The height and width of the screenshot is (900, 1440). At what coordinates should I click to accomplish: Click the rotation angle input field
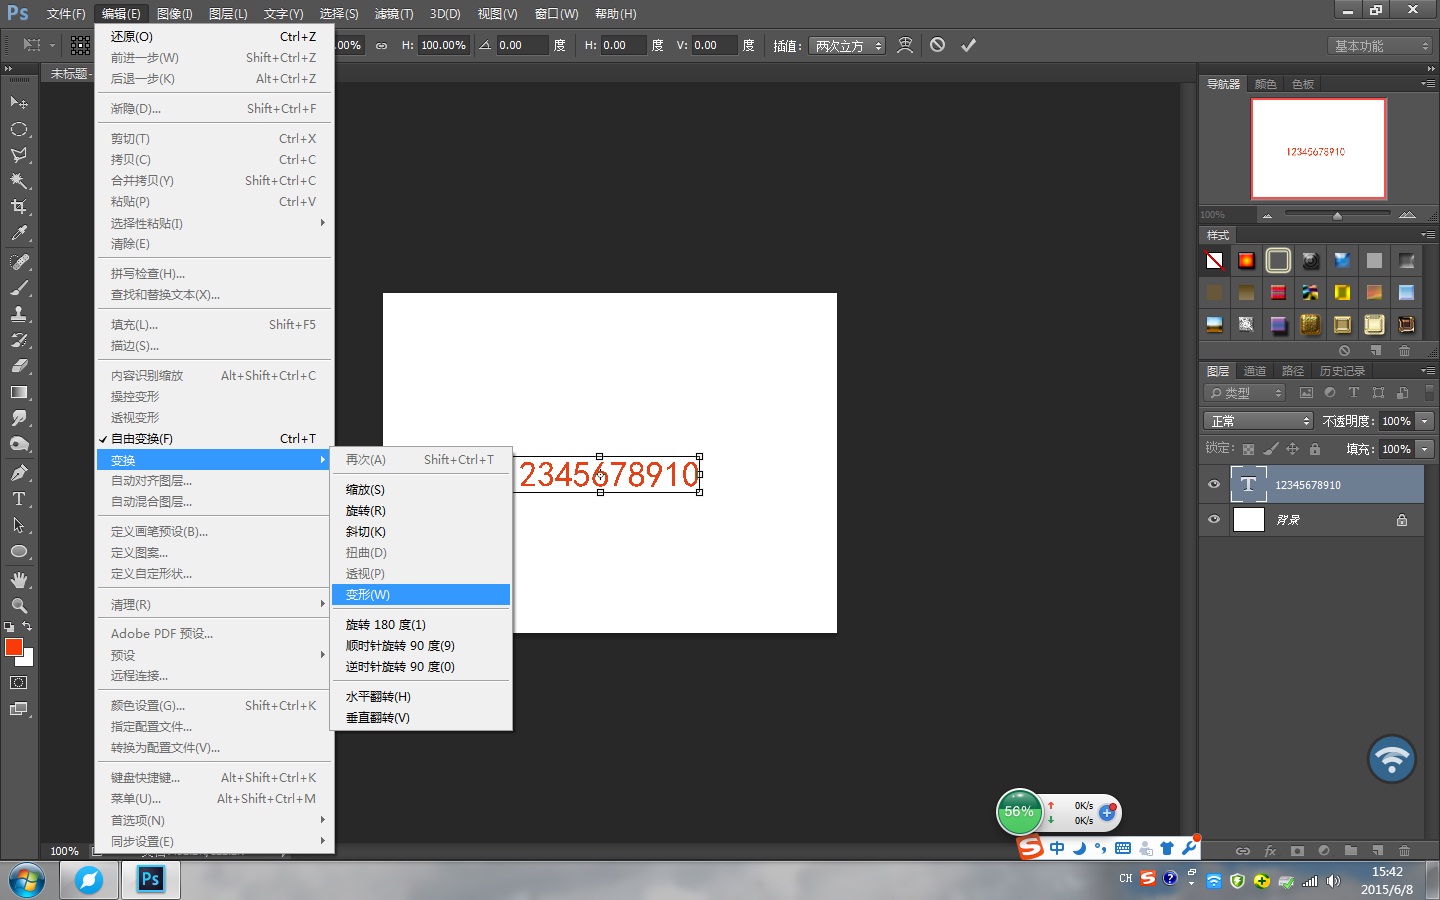pos(522,46)
